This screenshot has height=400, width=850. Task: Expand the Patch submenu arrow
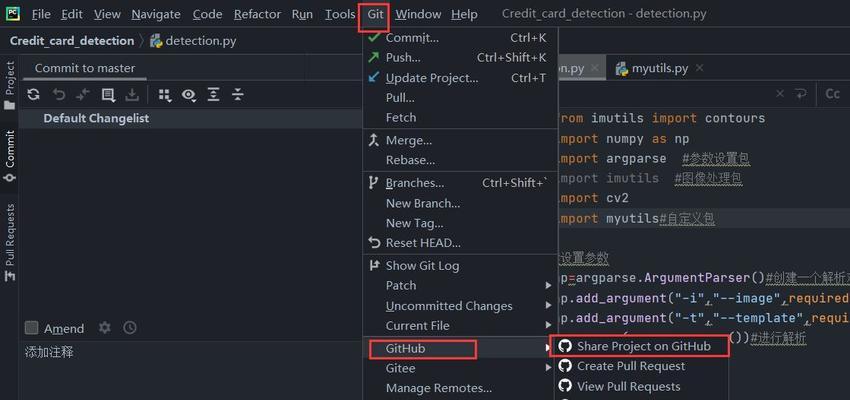548,285
